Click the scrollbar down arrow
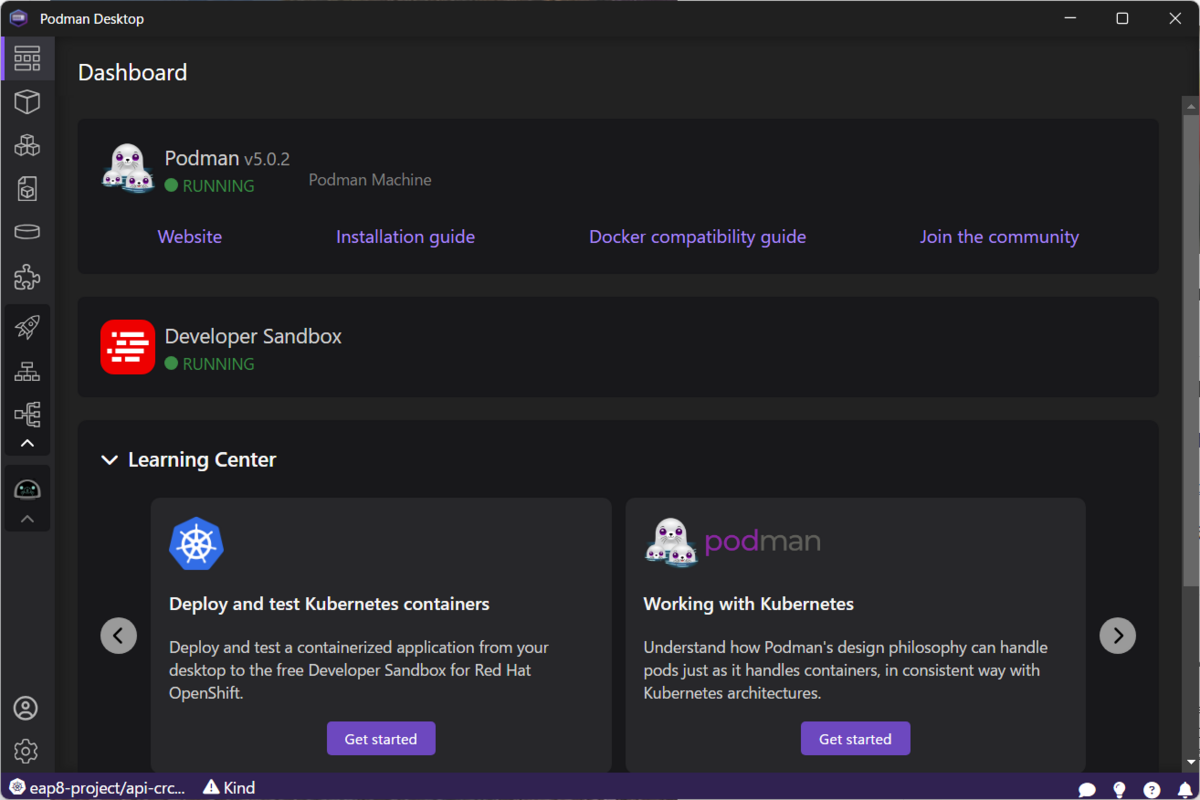 (1190, 763)
